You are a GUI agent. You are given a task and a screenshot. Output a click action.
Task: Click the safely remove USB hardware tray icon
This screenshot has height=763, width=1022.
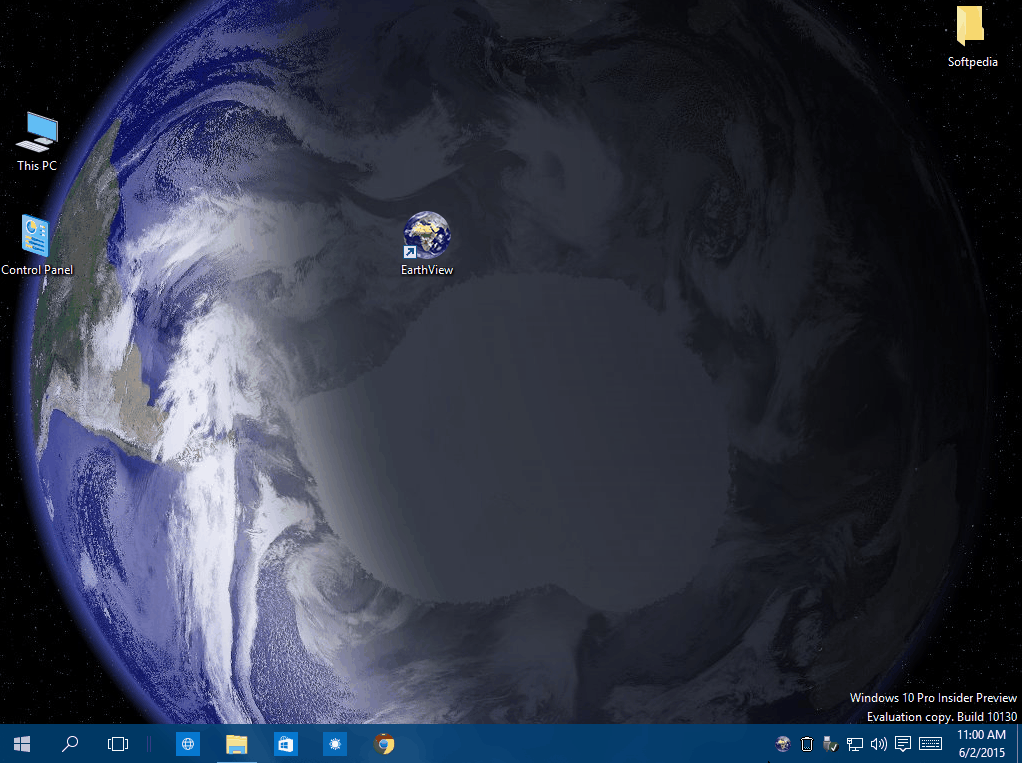(x=830, y=744)
